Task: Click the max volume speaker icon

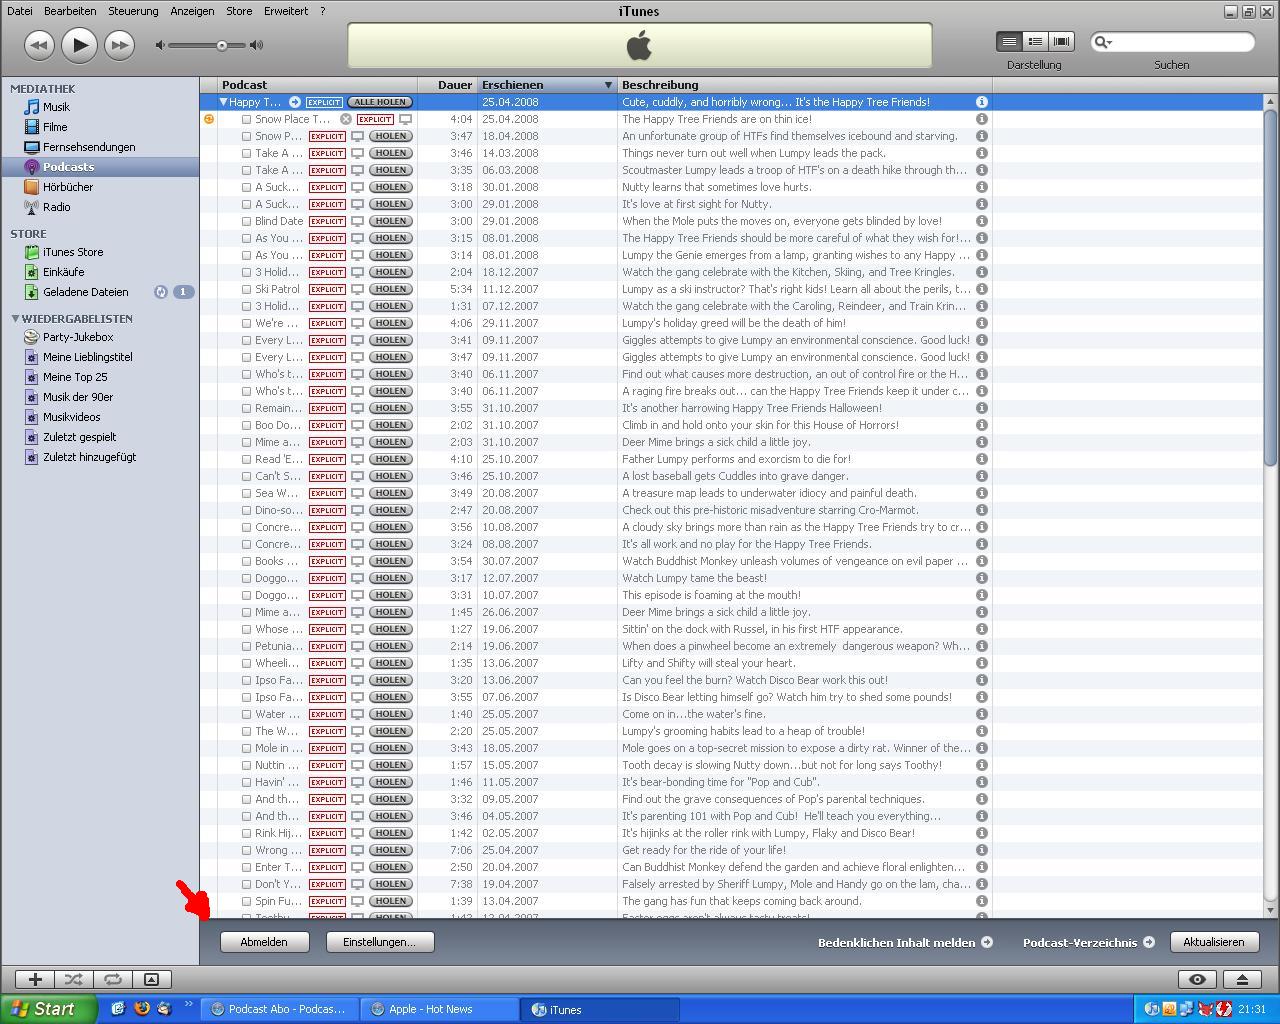Action: 257,45
